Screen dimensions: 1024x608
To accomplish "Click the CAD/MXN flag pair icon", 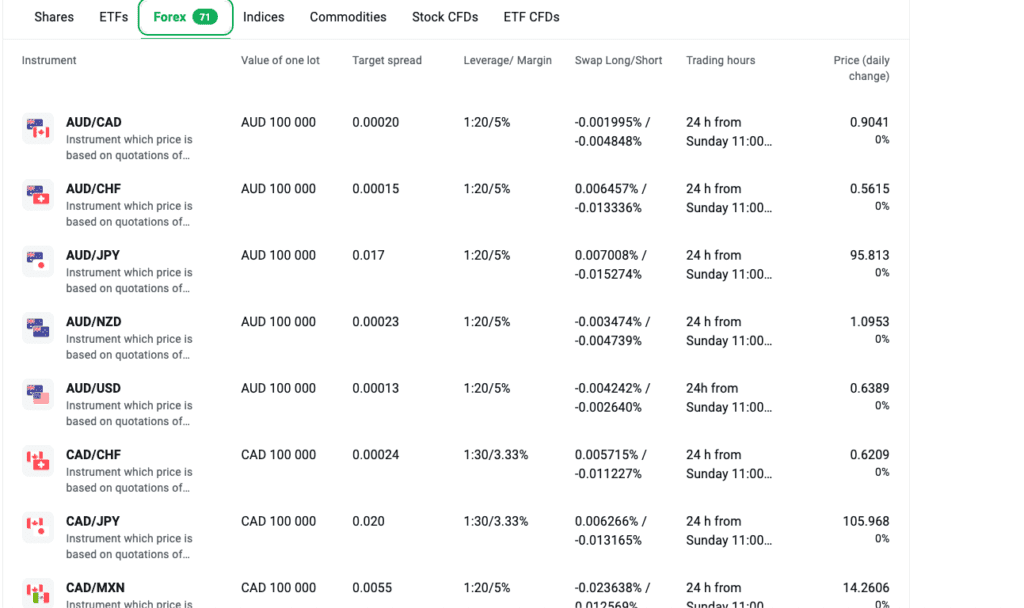I will [38, 594].
